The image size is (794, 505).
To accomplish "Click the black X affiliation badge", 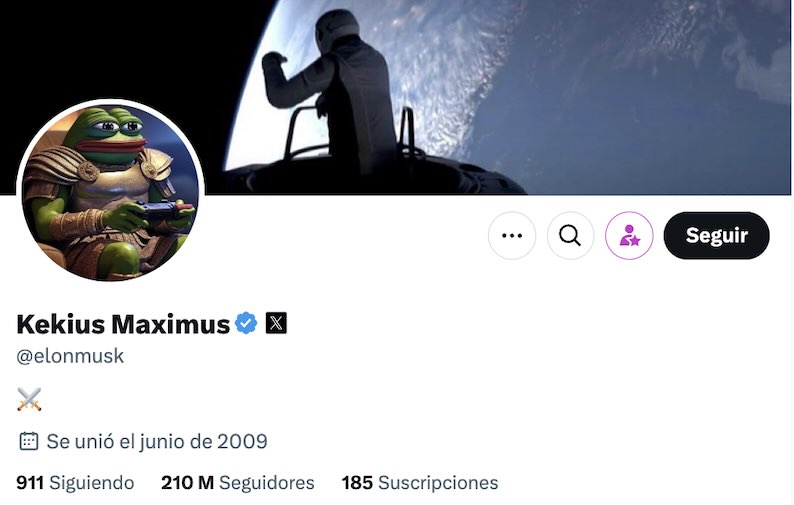I will point(276,323).
